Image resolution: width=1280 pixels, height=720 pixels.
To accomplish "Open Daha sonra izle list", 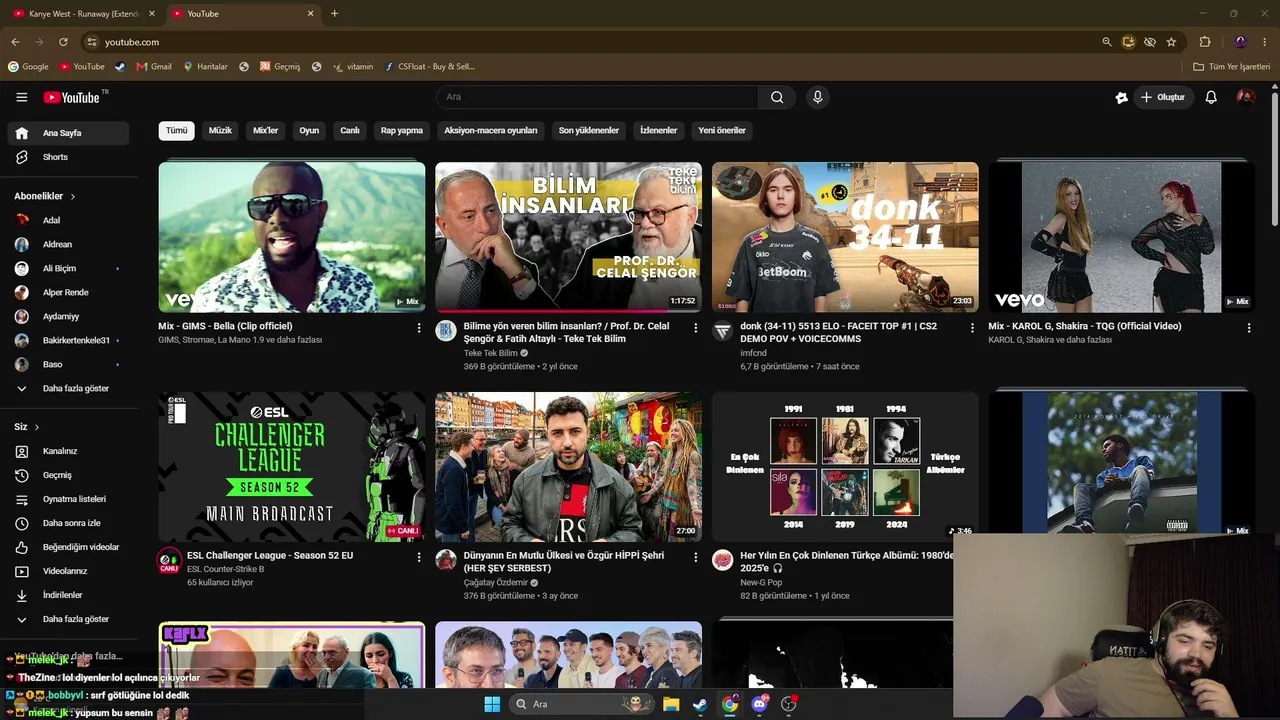I will (x=69, y=523).
